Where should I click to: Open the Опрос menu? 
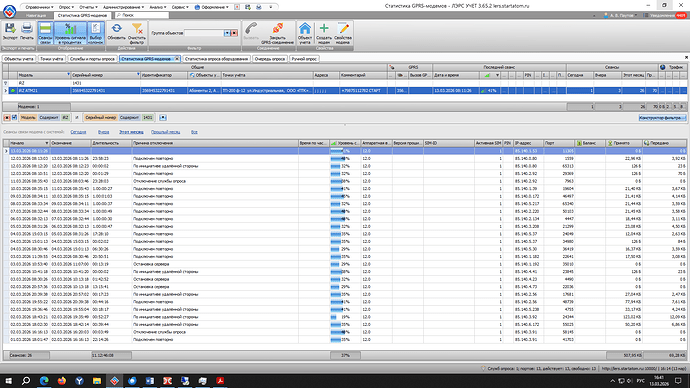point(66,7)
